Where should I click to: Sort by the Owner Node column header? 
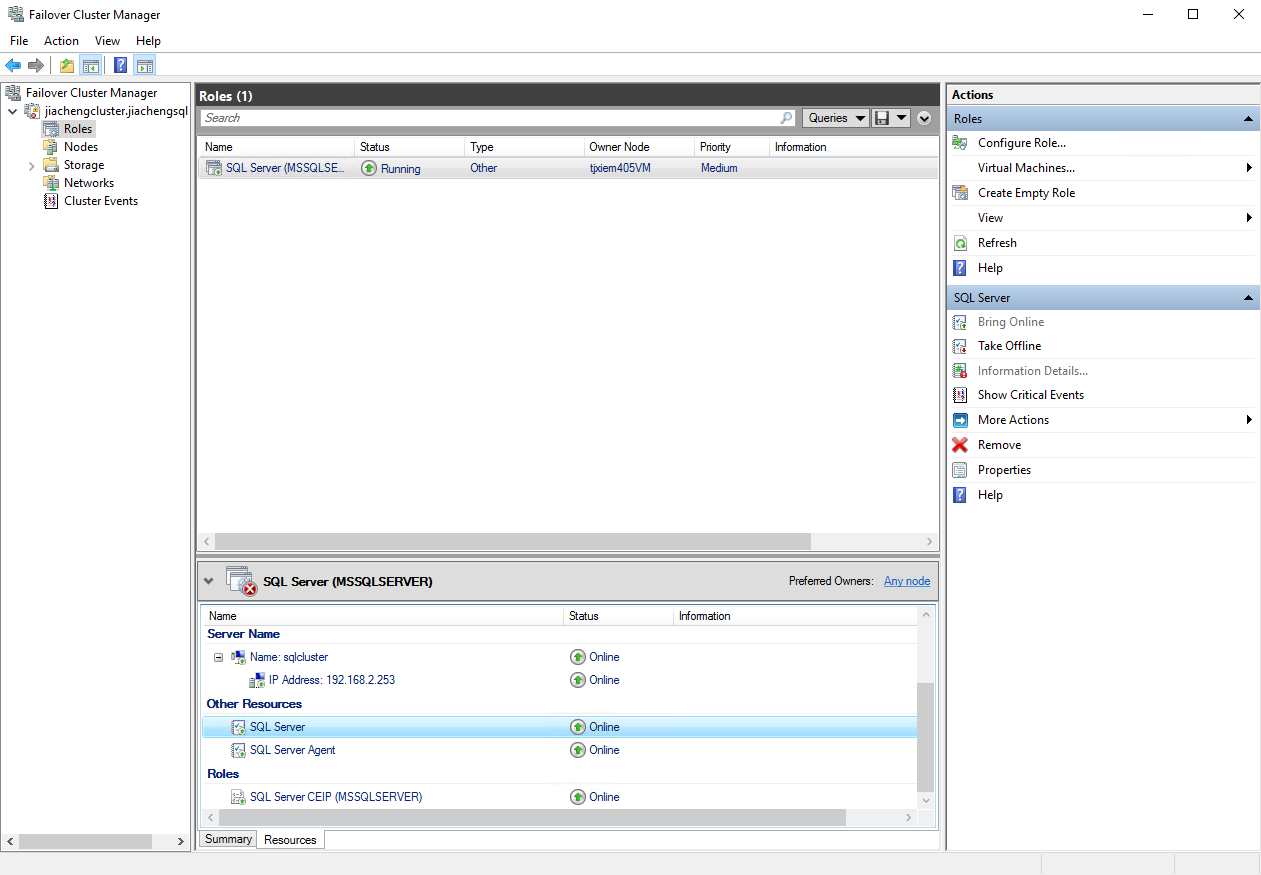pyautogui.click(x=639, y=147)
